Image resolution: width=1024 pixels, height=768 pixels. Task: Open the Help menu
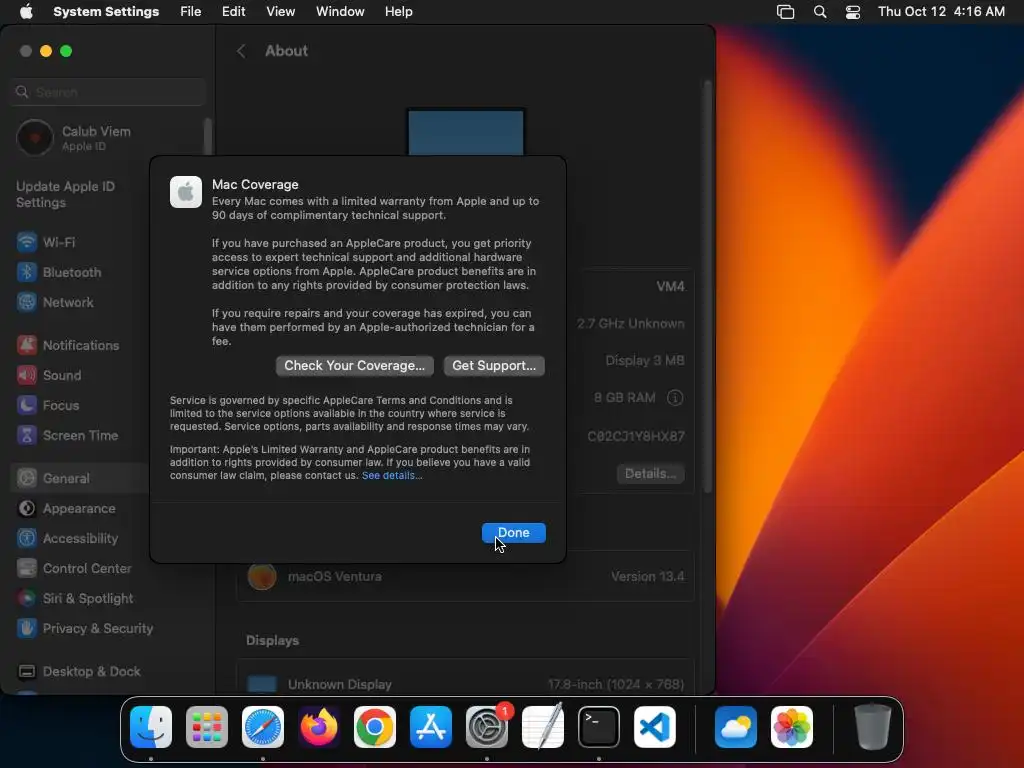pyautogui.click(x=398, y=12)
